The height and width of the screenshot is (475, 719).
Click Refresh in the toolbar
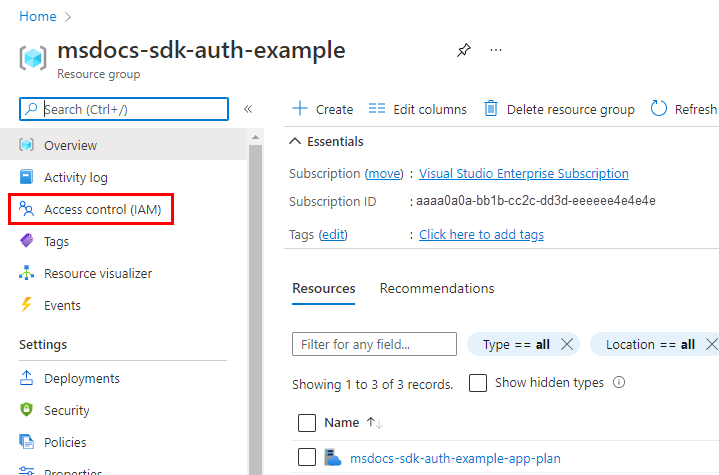684,109
